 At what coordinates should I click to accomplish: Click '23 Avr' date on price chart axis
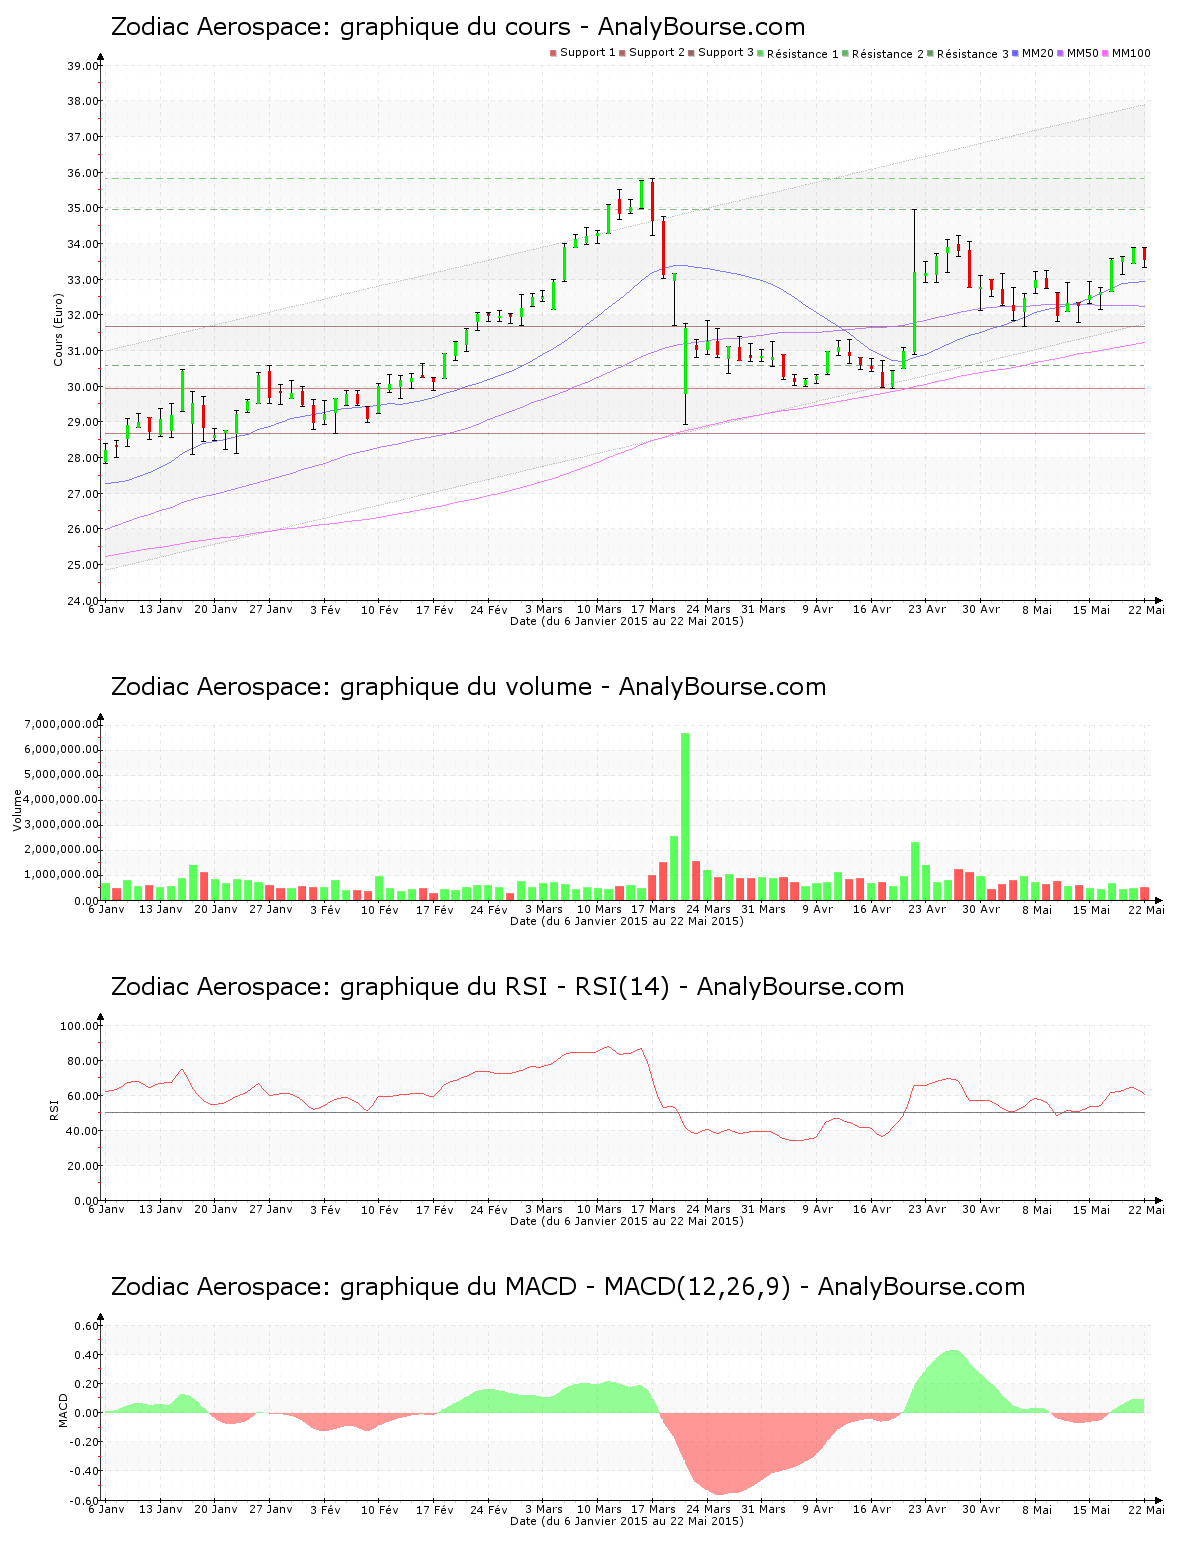click(927, 609)
